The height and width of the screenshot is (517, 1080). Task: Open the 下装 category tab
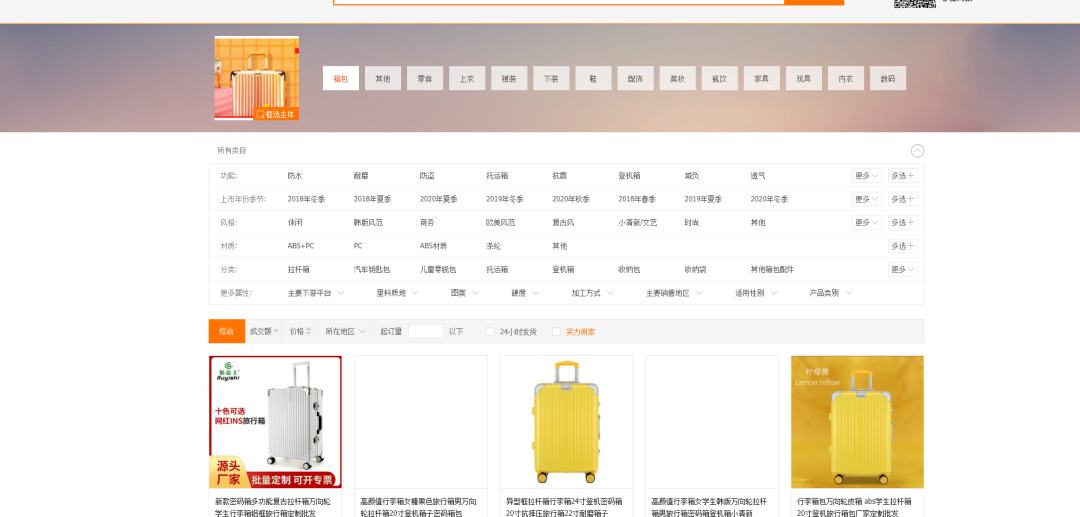pos(551,78)
